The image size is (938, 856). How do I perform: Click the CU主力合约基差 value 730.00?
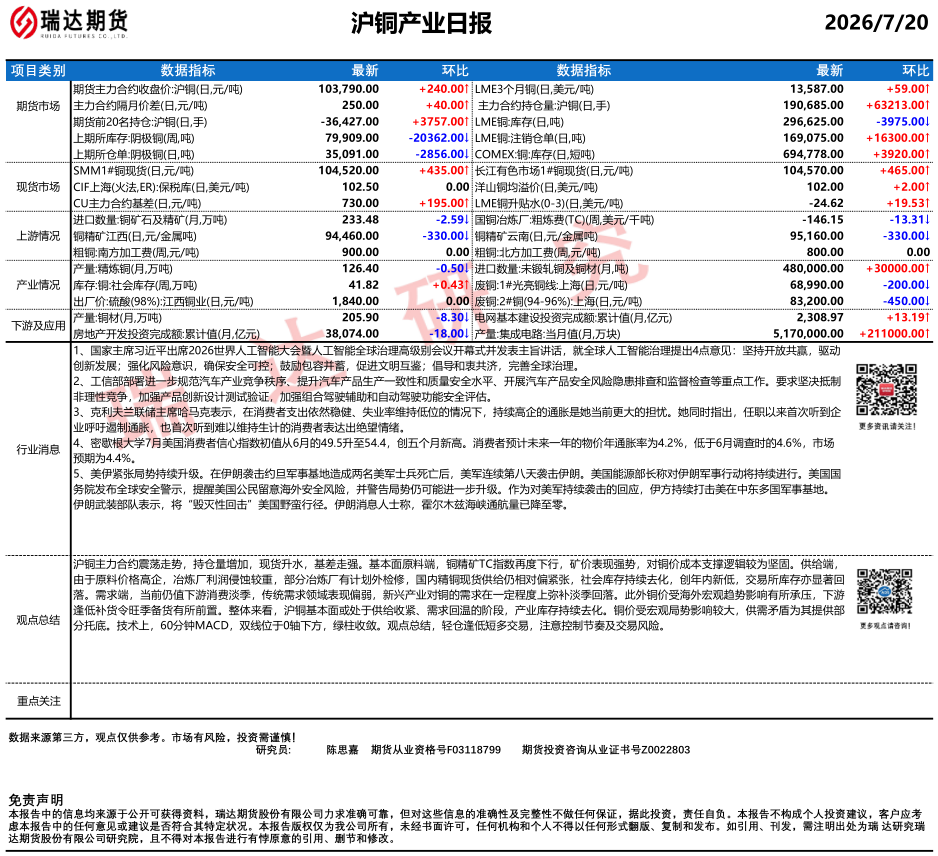click(361, 203)
